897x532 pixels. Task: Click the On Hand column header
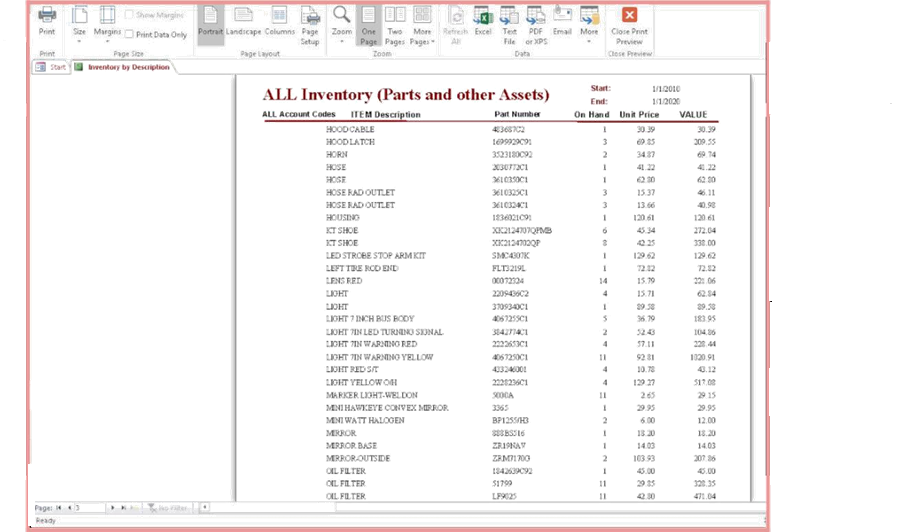(592, 114)
